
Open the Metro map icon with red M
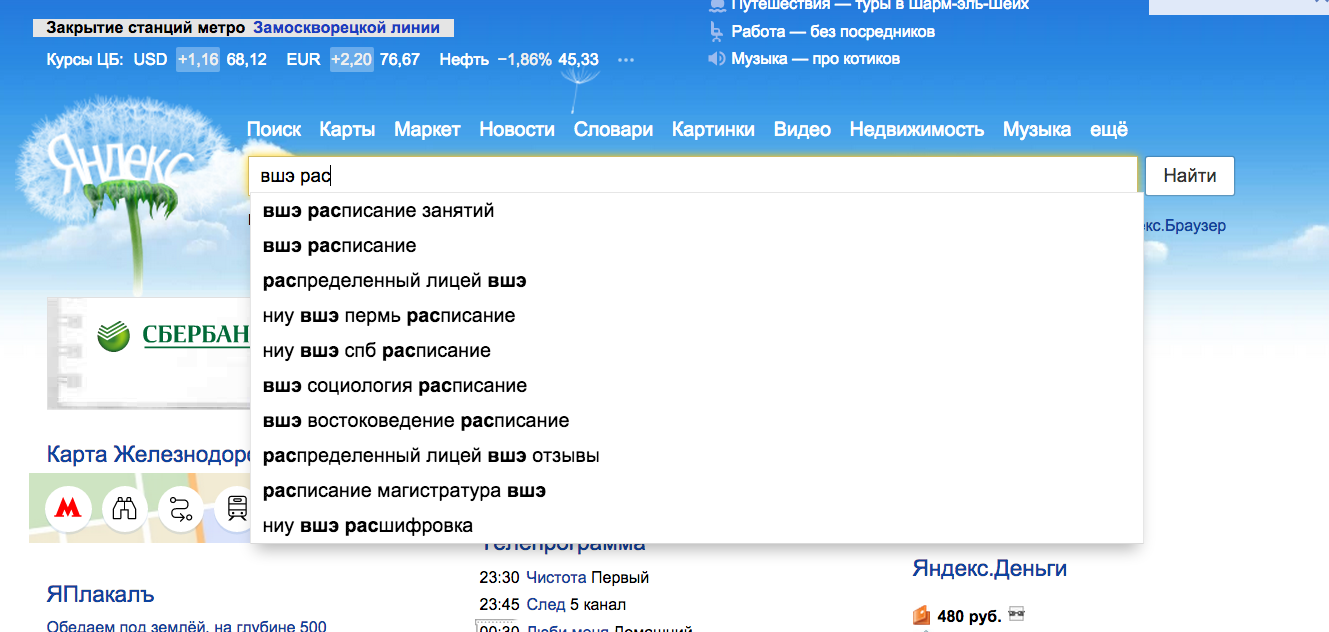click(x=68, y=510)
